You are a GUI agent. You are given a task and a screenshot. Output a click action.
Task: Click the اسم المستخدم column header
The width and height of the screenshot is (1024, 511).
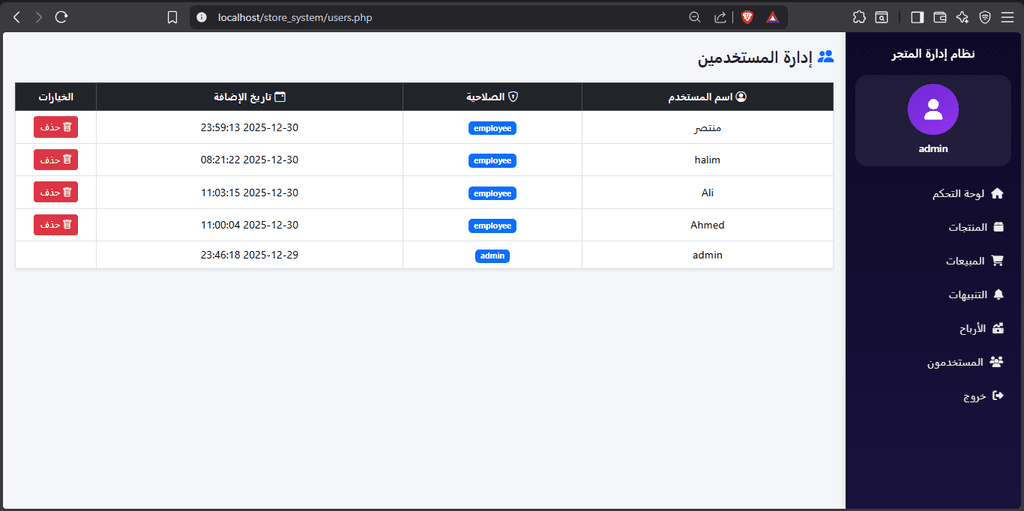[x=708, y=97]
